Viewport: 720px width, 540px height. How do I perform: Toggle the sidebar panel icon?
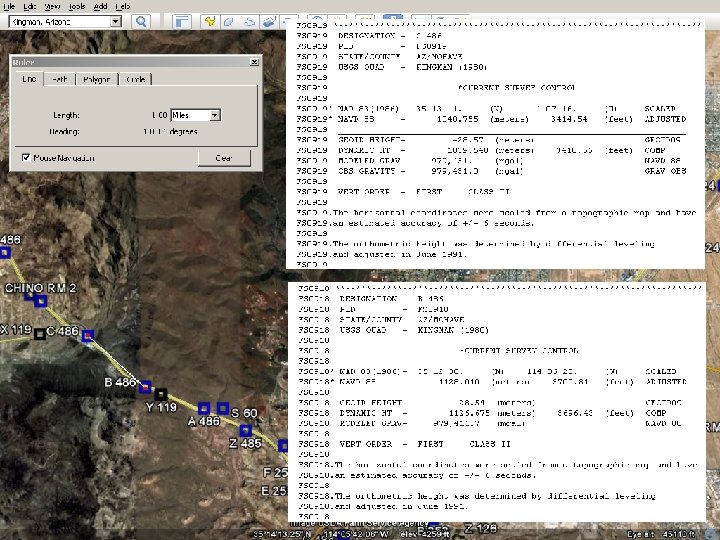tap(182, 22)
